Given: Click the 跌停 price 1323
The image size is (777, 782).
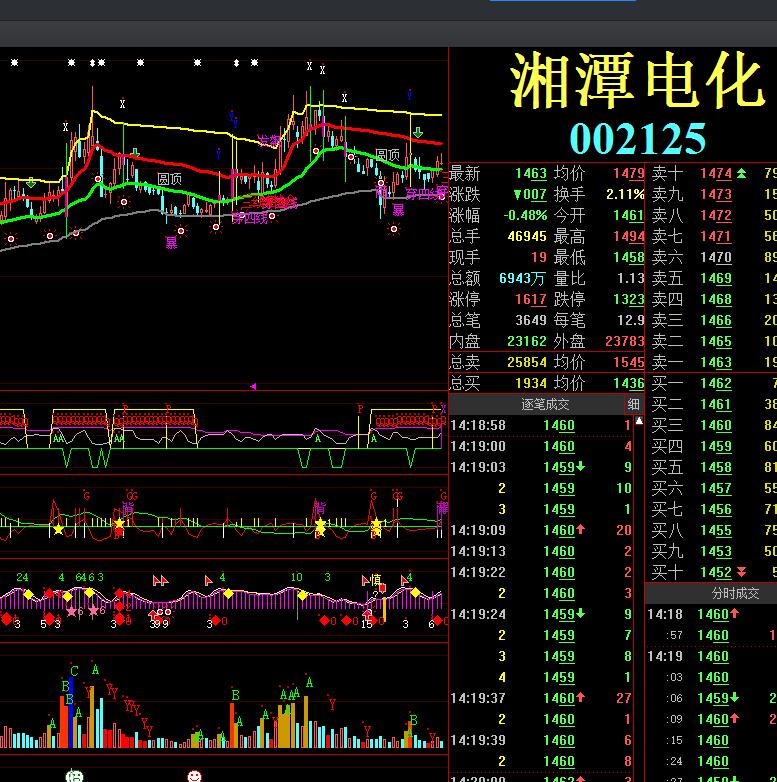Looking at the screenshot, I should (628, 299).
